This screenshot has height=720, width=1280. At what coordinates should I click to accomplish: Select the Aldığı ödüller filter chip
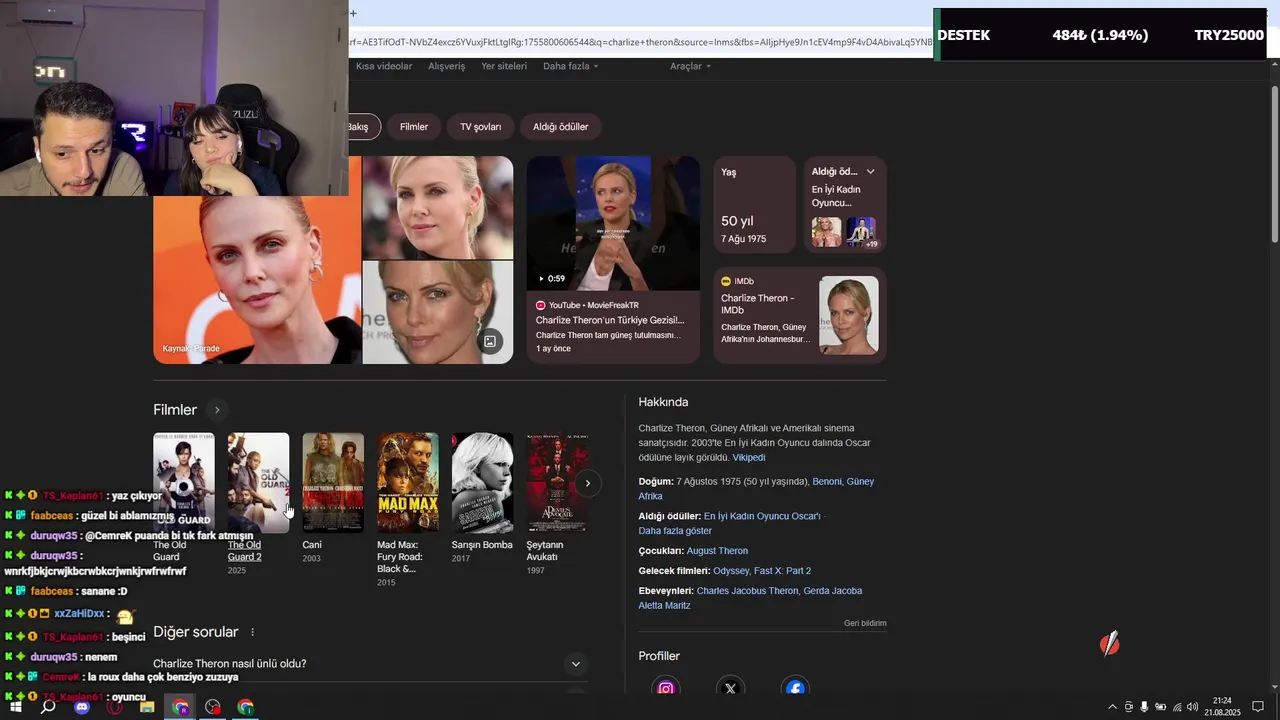pyautogui.click(x=561, y=127)
